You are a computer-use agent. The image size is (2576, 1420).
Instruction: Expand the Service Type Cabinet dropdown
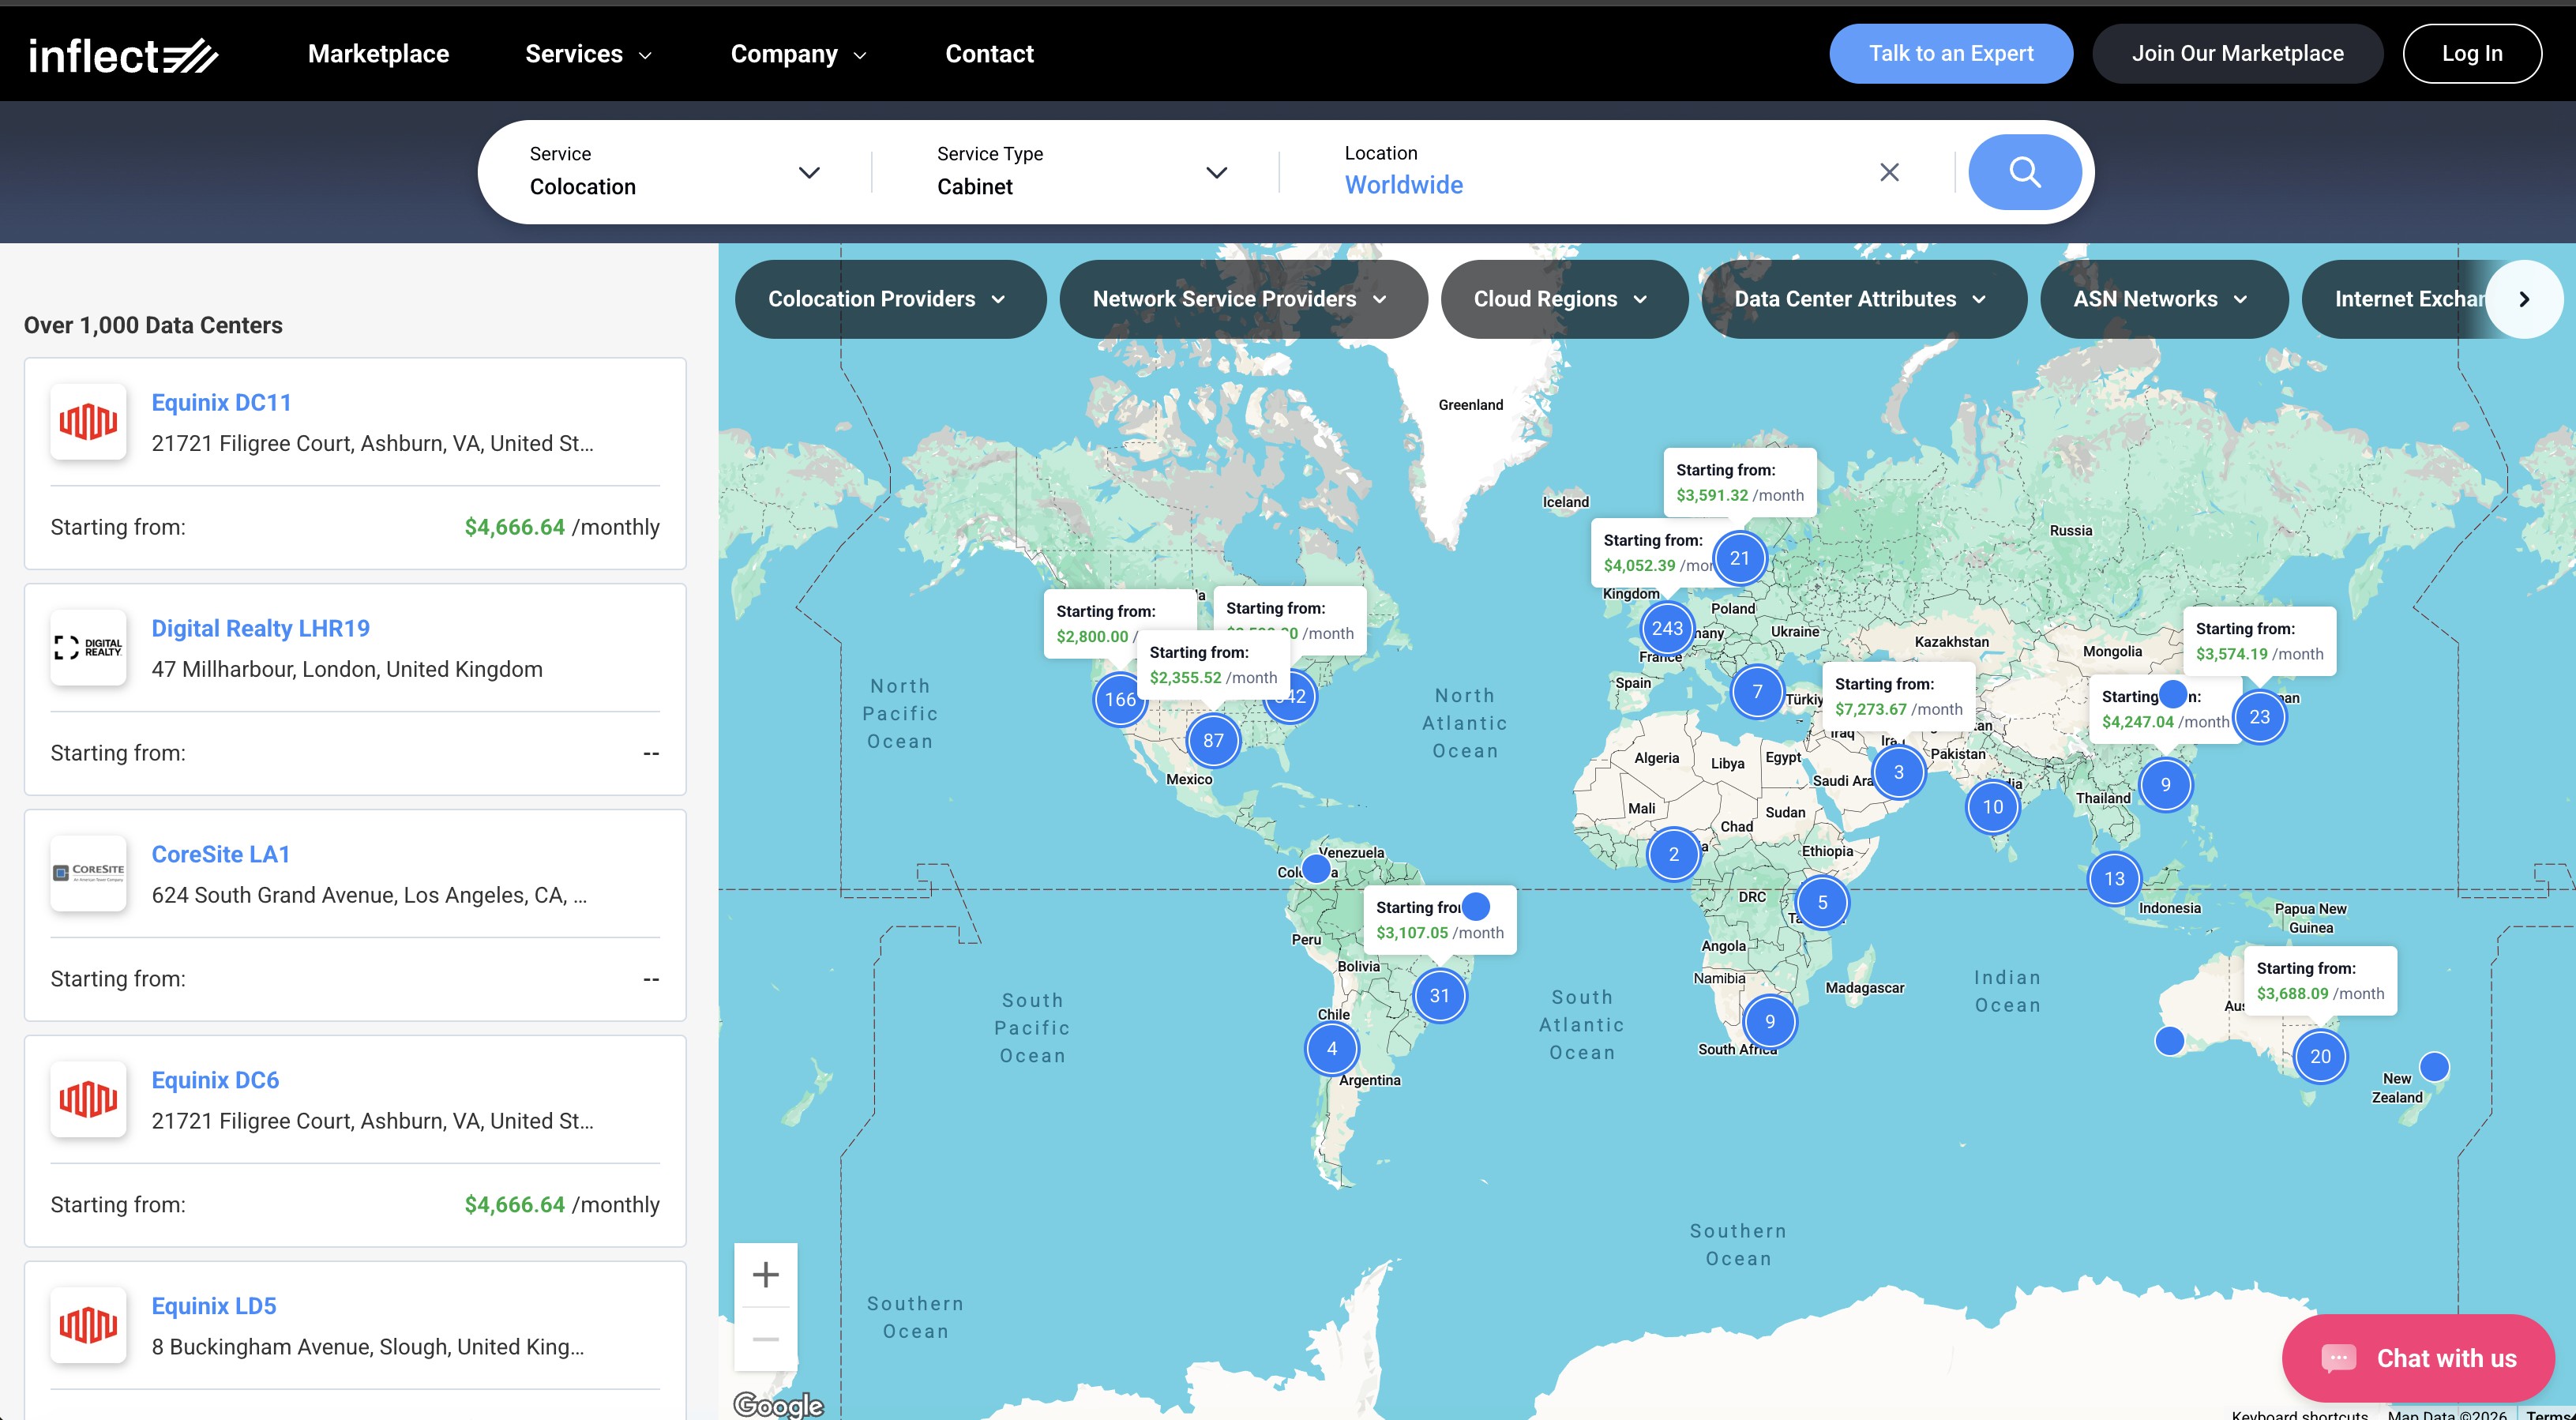pyautogui.click(x=1216, y=172)
